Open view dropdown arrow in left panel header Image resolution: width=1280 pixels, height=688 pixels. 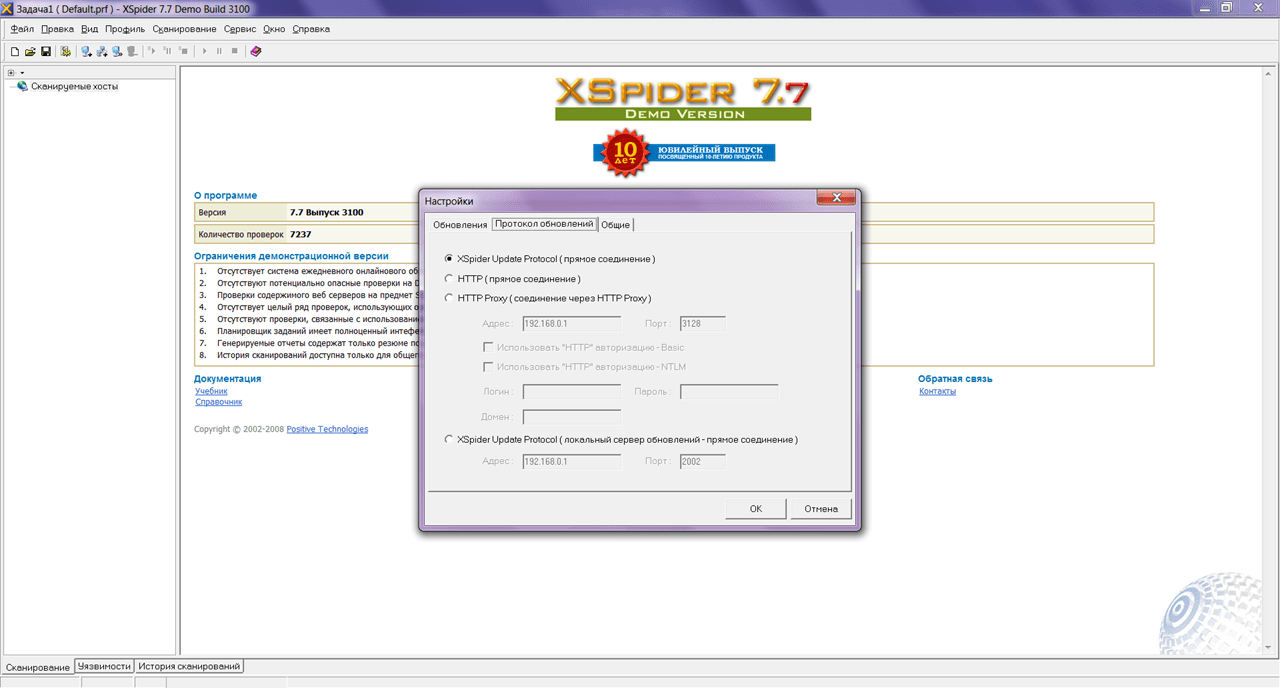(22, 72)
